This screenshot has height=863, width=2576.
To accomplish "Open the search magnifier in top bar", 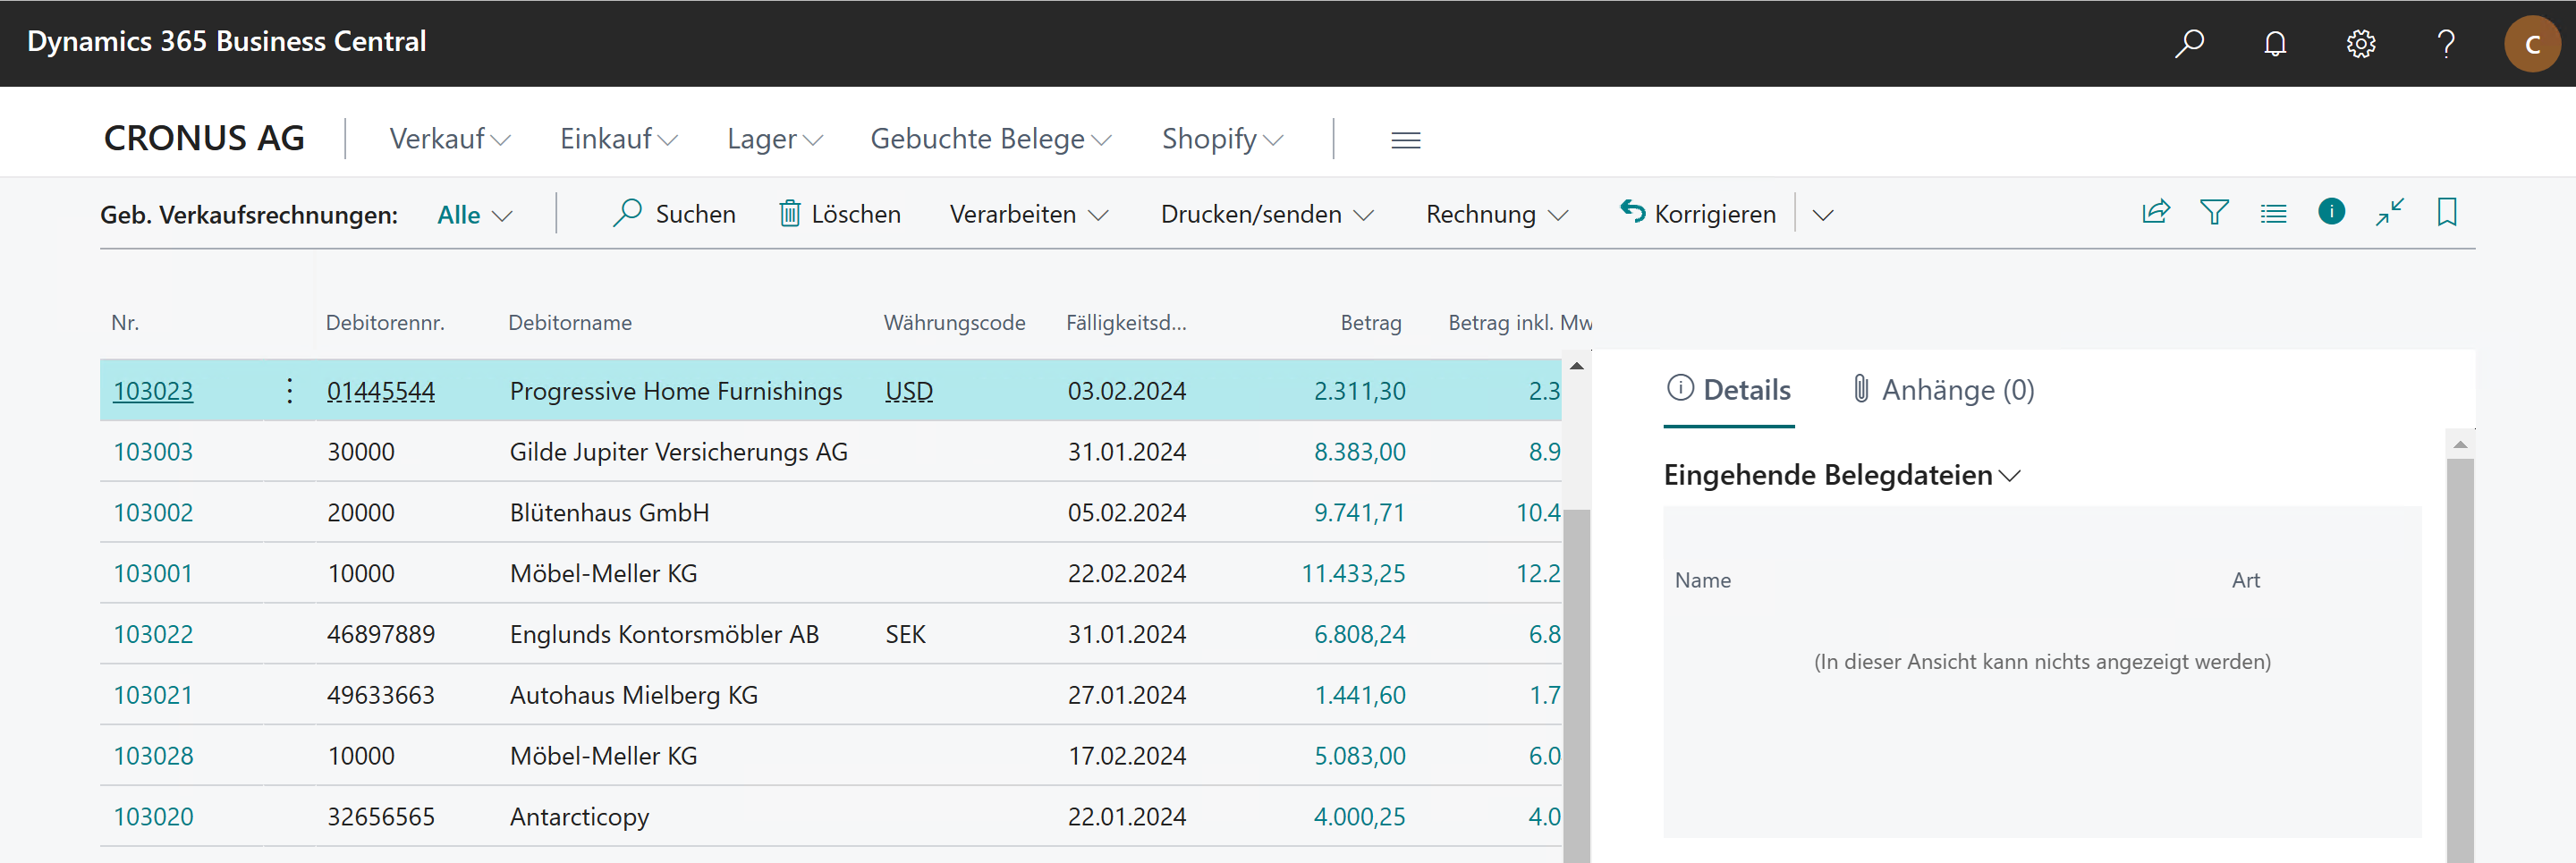I will pos(2189,43).
